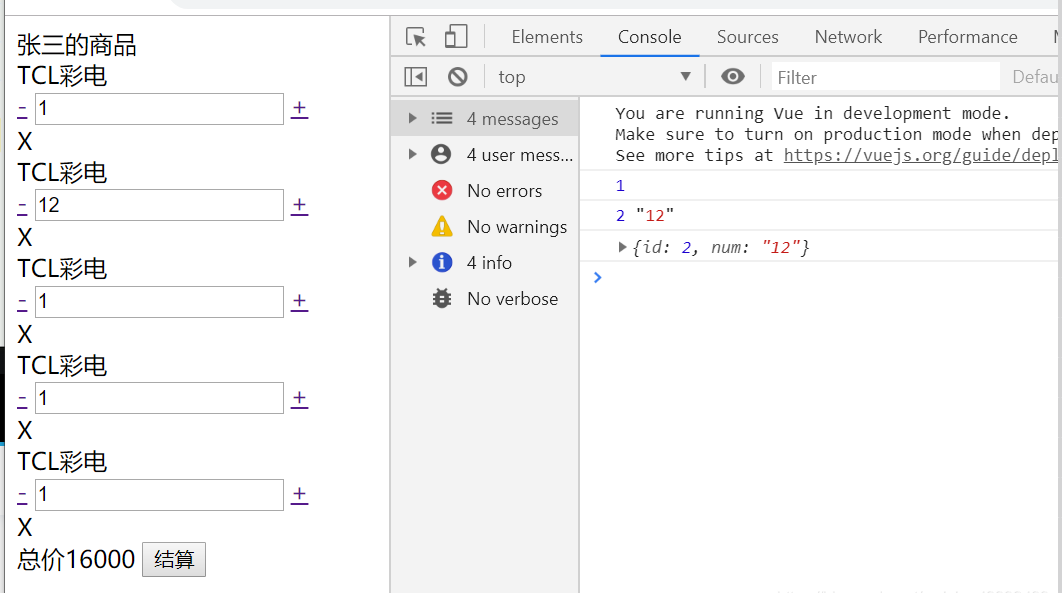1062x593 pixels.
Task: Focus the third product quantity field
Action: pos(159,301)
